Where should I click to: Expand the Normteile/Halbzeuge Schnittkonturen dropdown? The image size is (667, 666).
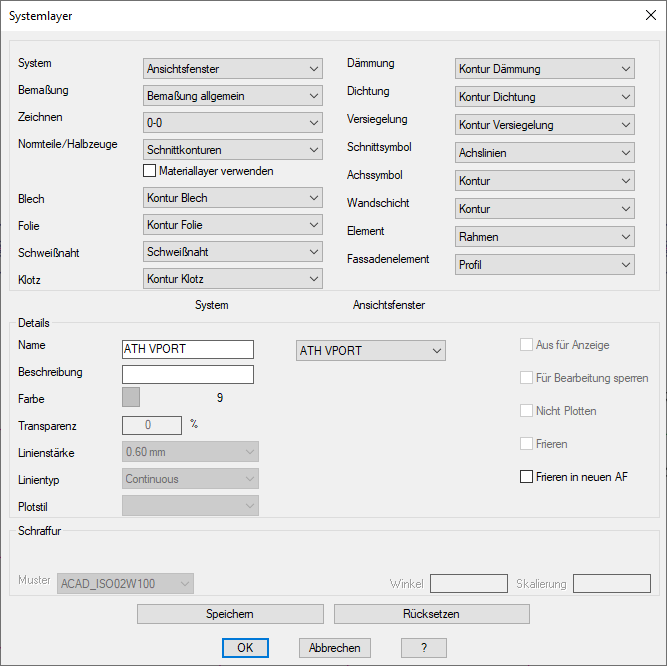[x=232, y=150]
